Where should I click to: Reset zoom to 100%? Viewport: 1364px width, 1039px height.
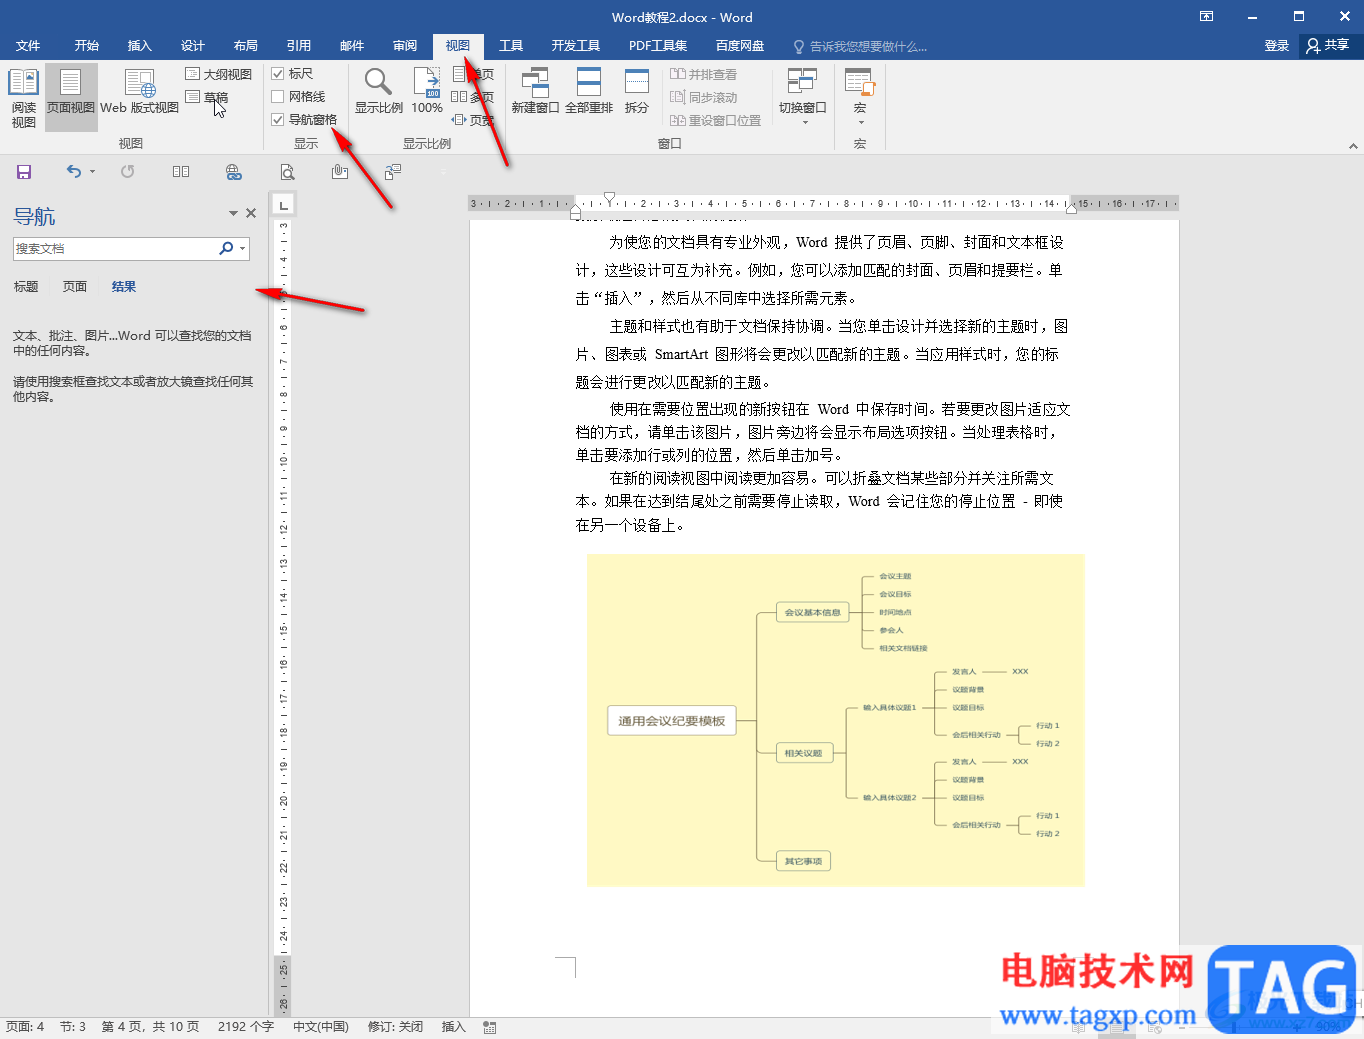[427, 92]
